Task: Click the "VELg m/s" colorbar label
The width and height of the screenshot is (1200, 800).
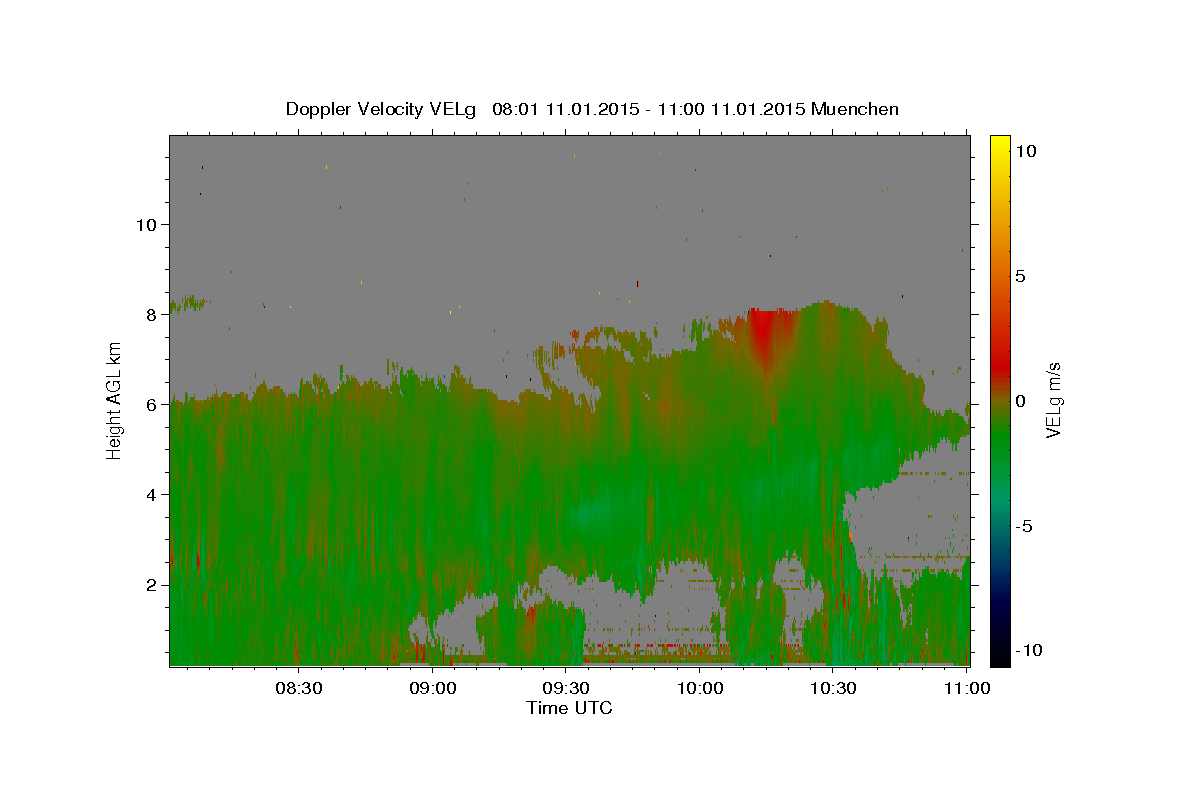Action: 1054,399
